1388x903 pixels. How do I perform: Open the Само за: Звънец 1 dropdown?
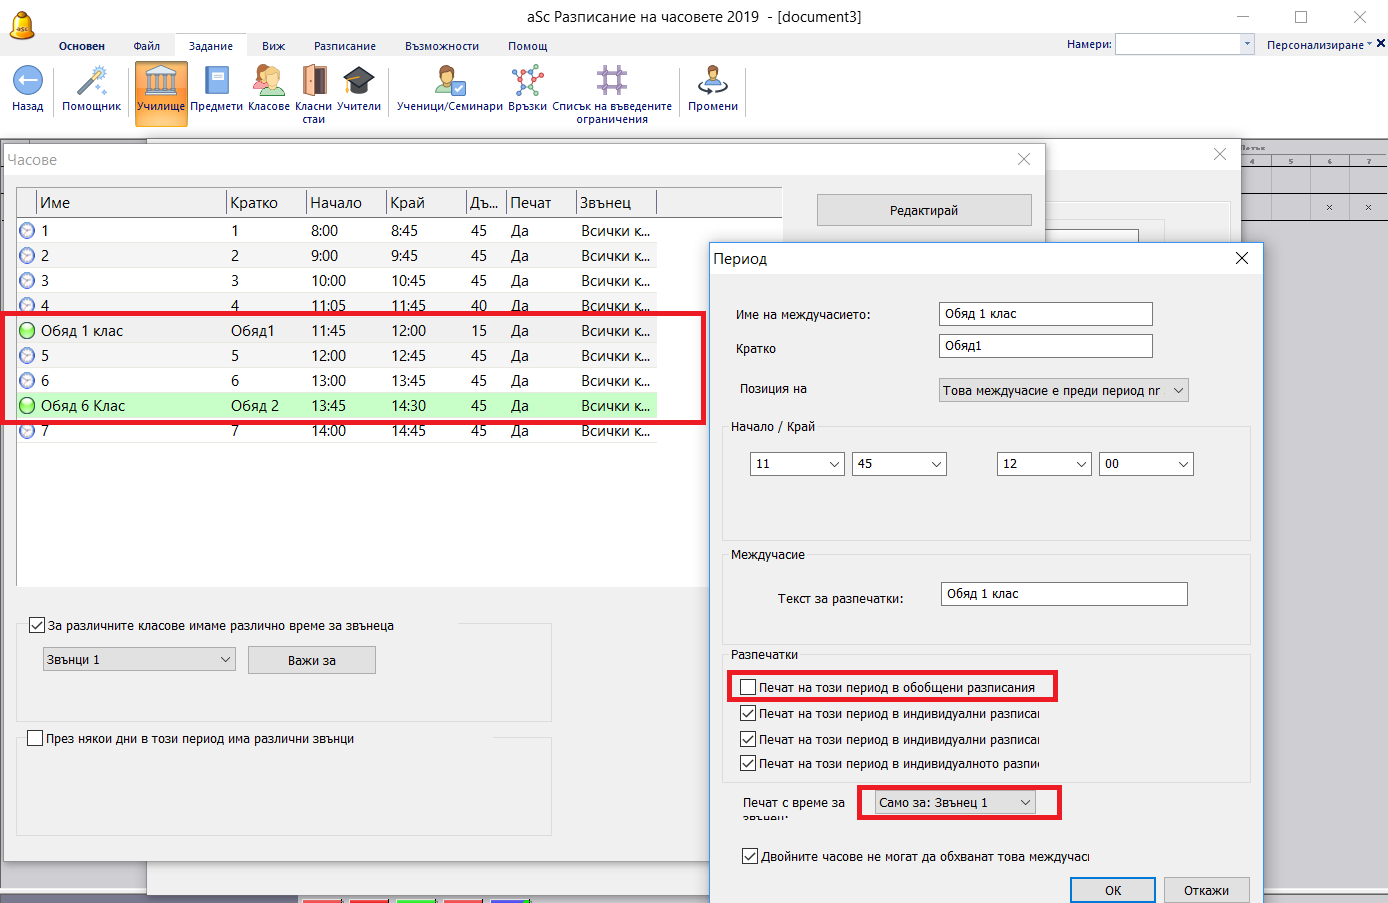(x=954, y=803)
